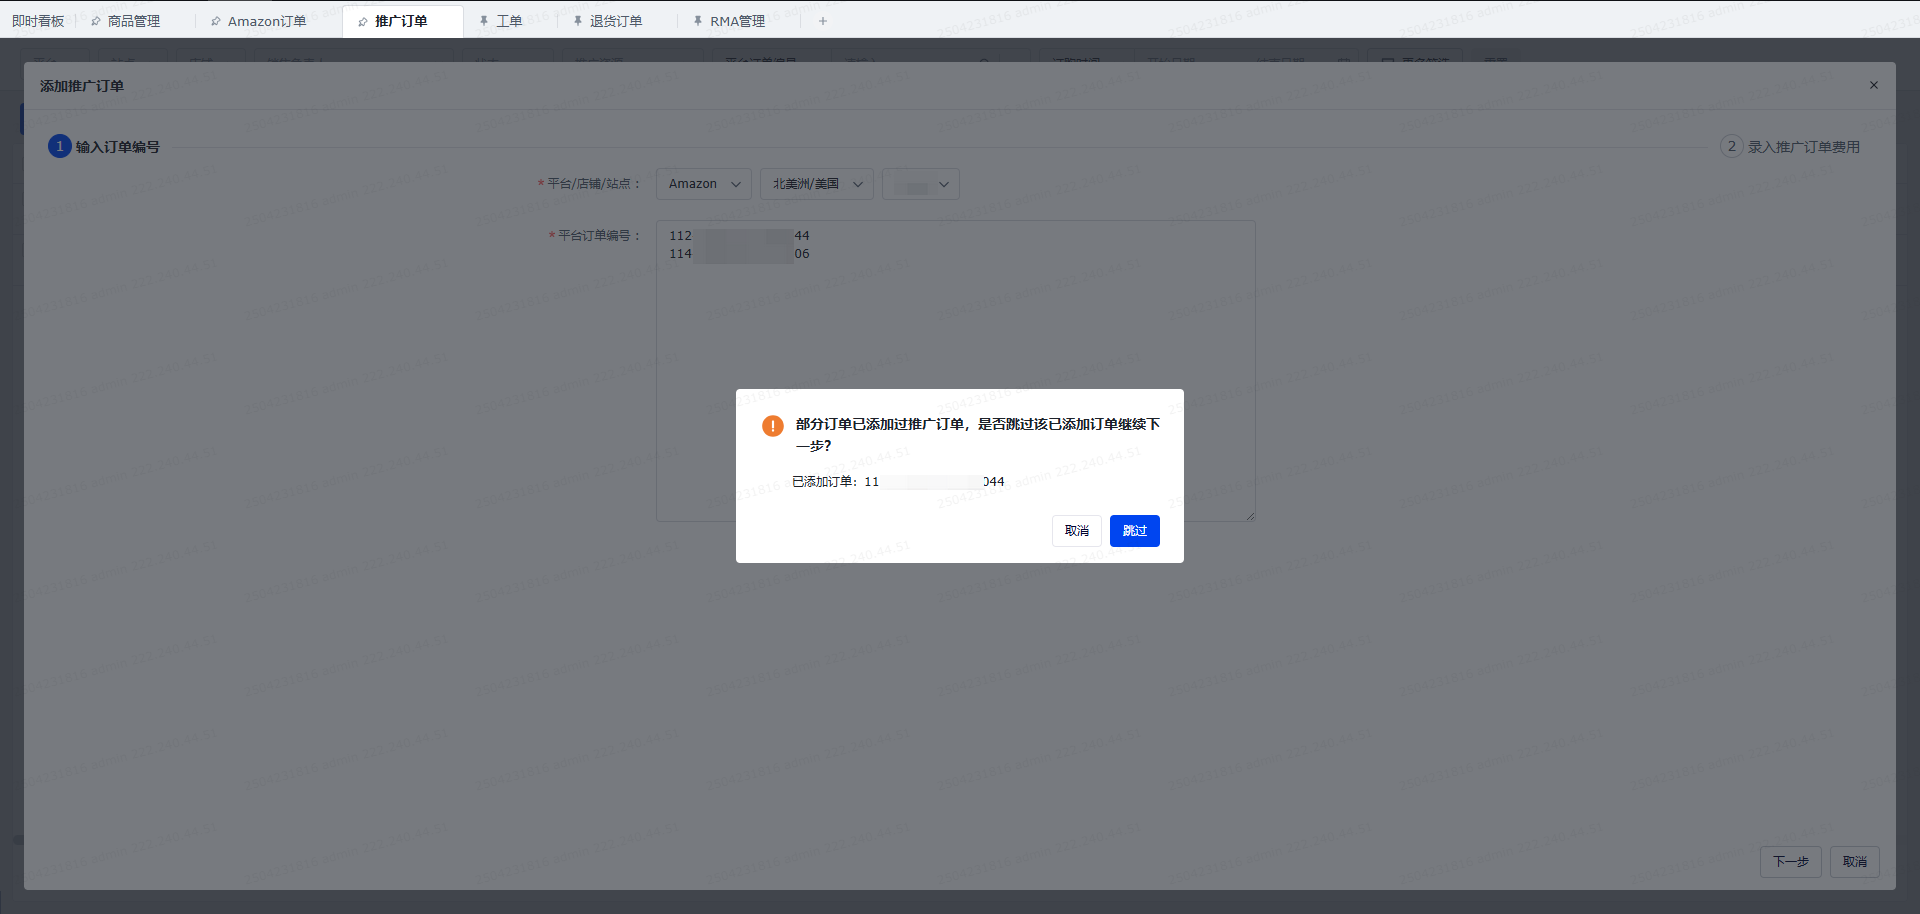The height and width of the screenshot is (914, 1920).
Task: Switch to the Amazon订单 tab
Action: tap(267, 21)
